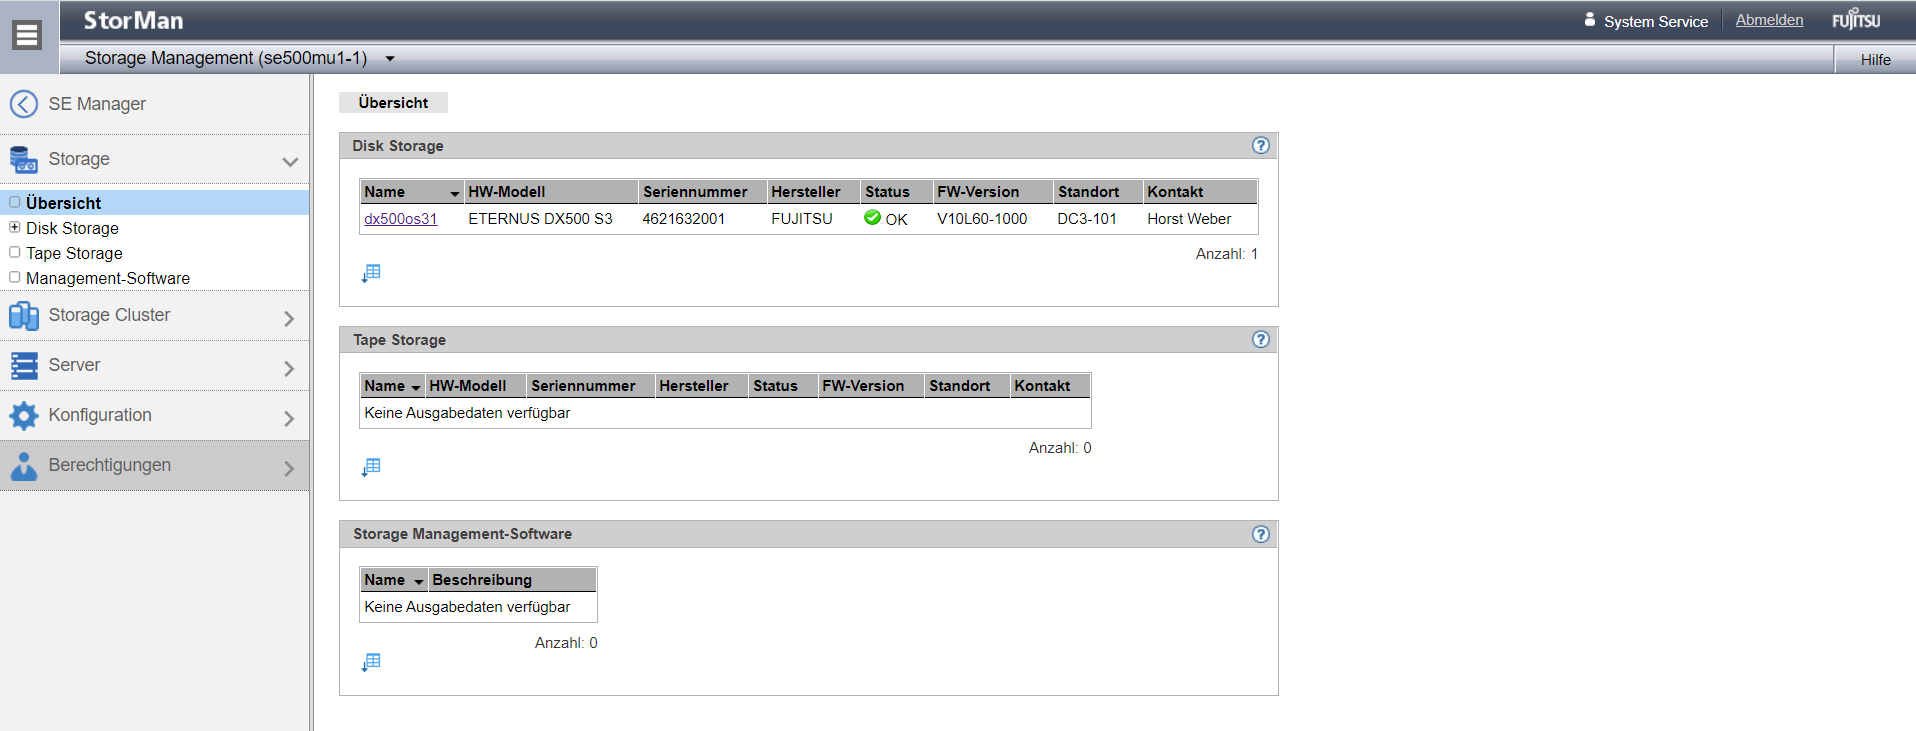The image size is (1916, 731).
Task: Click the location DC3-101 cell
Action: point(1086,218)
